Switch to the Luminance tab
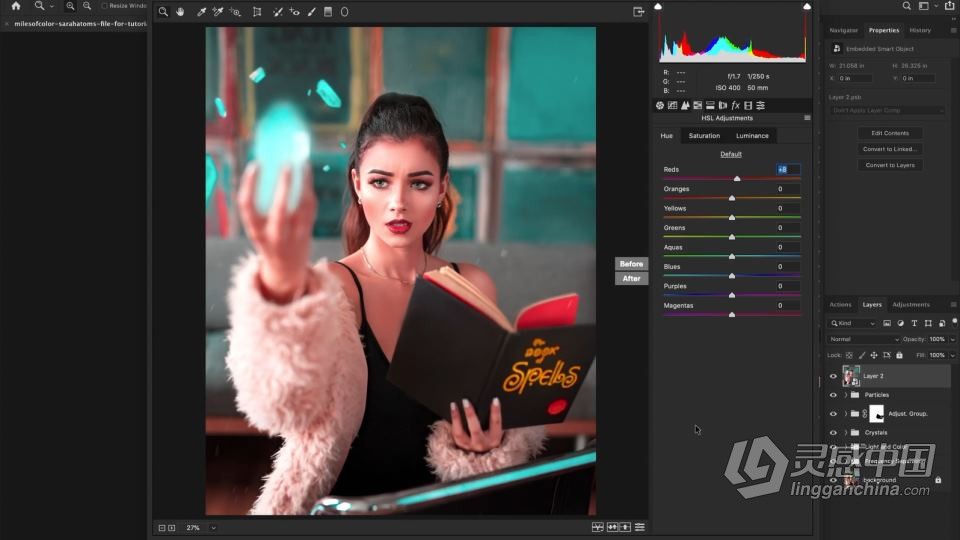This screenshot has width=960, height=540. coord(752,136)
